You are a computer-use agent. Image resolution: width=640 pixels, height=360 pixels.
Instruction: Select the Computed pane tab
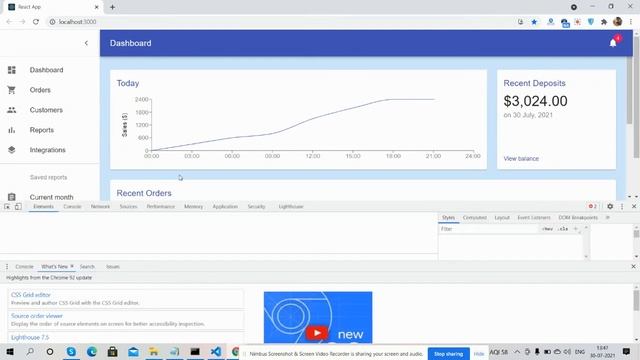pyautogui.click(x=475, y=218)
